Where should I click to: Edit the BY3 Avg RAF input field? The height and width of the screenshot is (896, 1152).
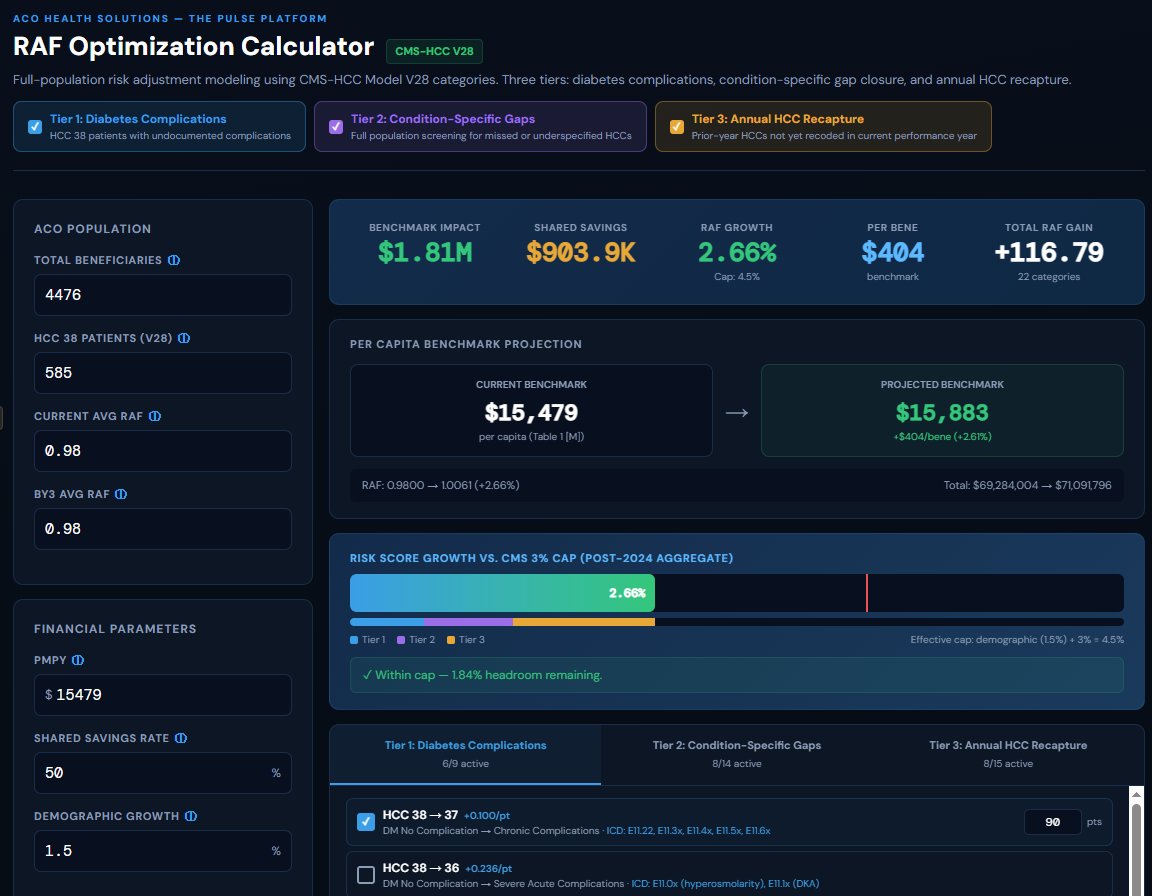point(162,529)
